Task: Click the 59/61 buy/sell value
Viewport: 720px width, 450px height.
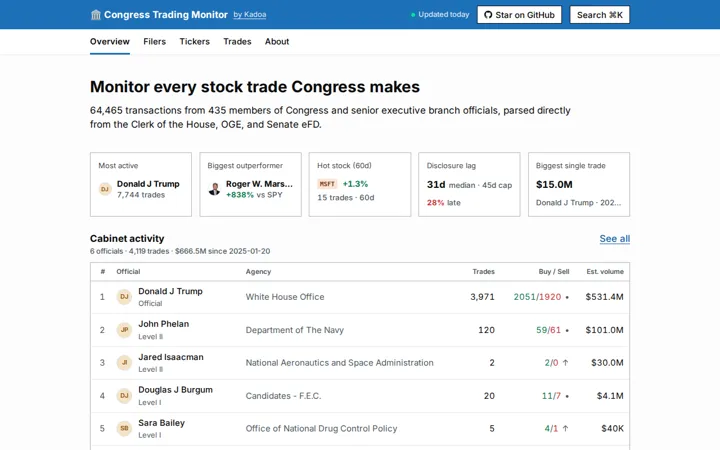Action: (548, 330)
